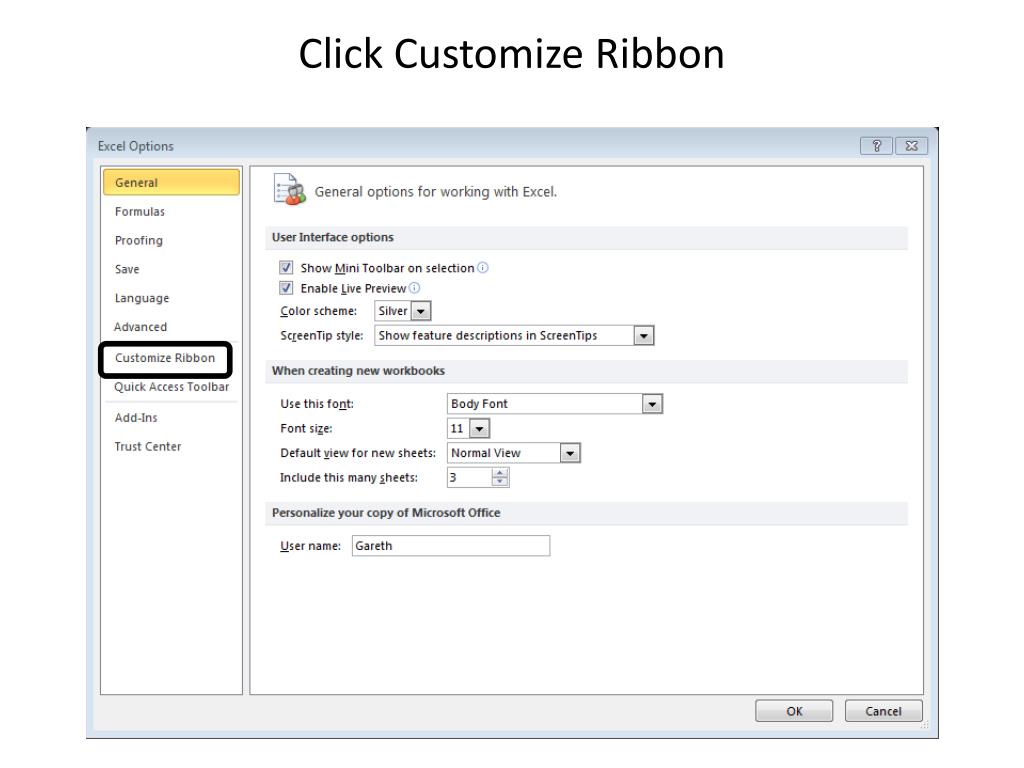Increase the number of sheets spinner
The image size is (1024, 768).
pyautogui.click(x=500, y=473)
